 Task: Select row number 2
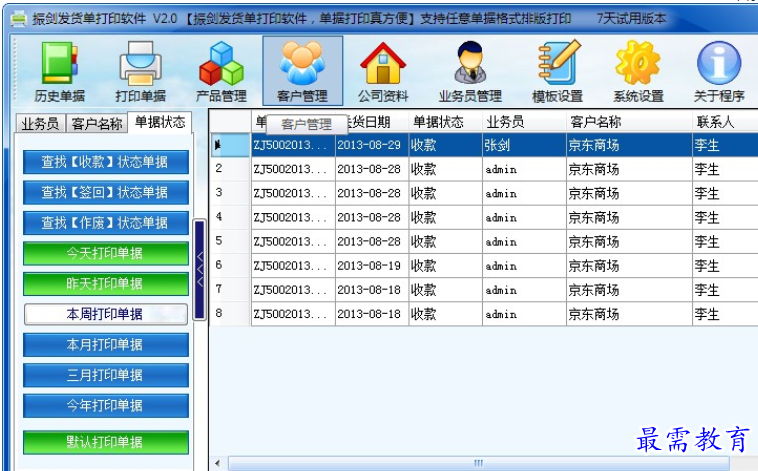pos(484,169)
